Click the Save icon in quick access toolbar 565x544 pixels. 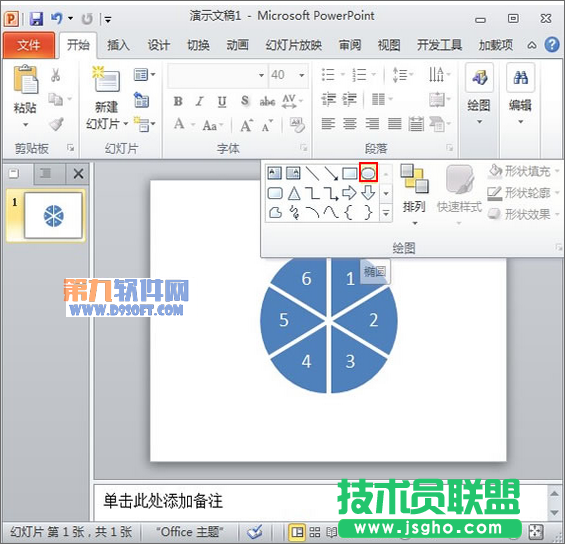coord(36,18)
